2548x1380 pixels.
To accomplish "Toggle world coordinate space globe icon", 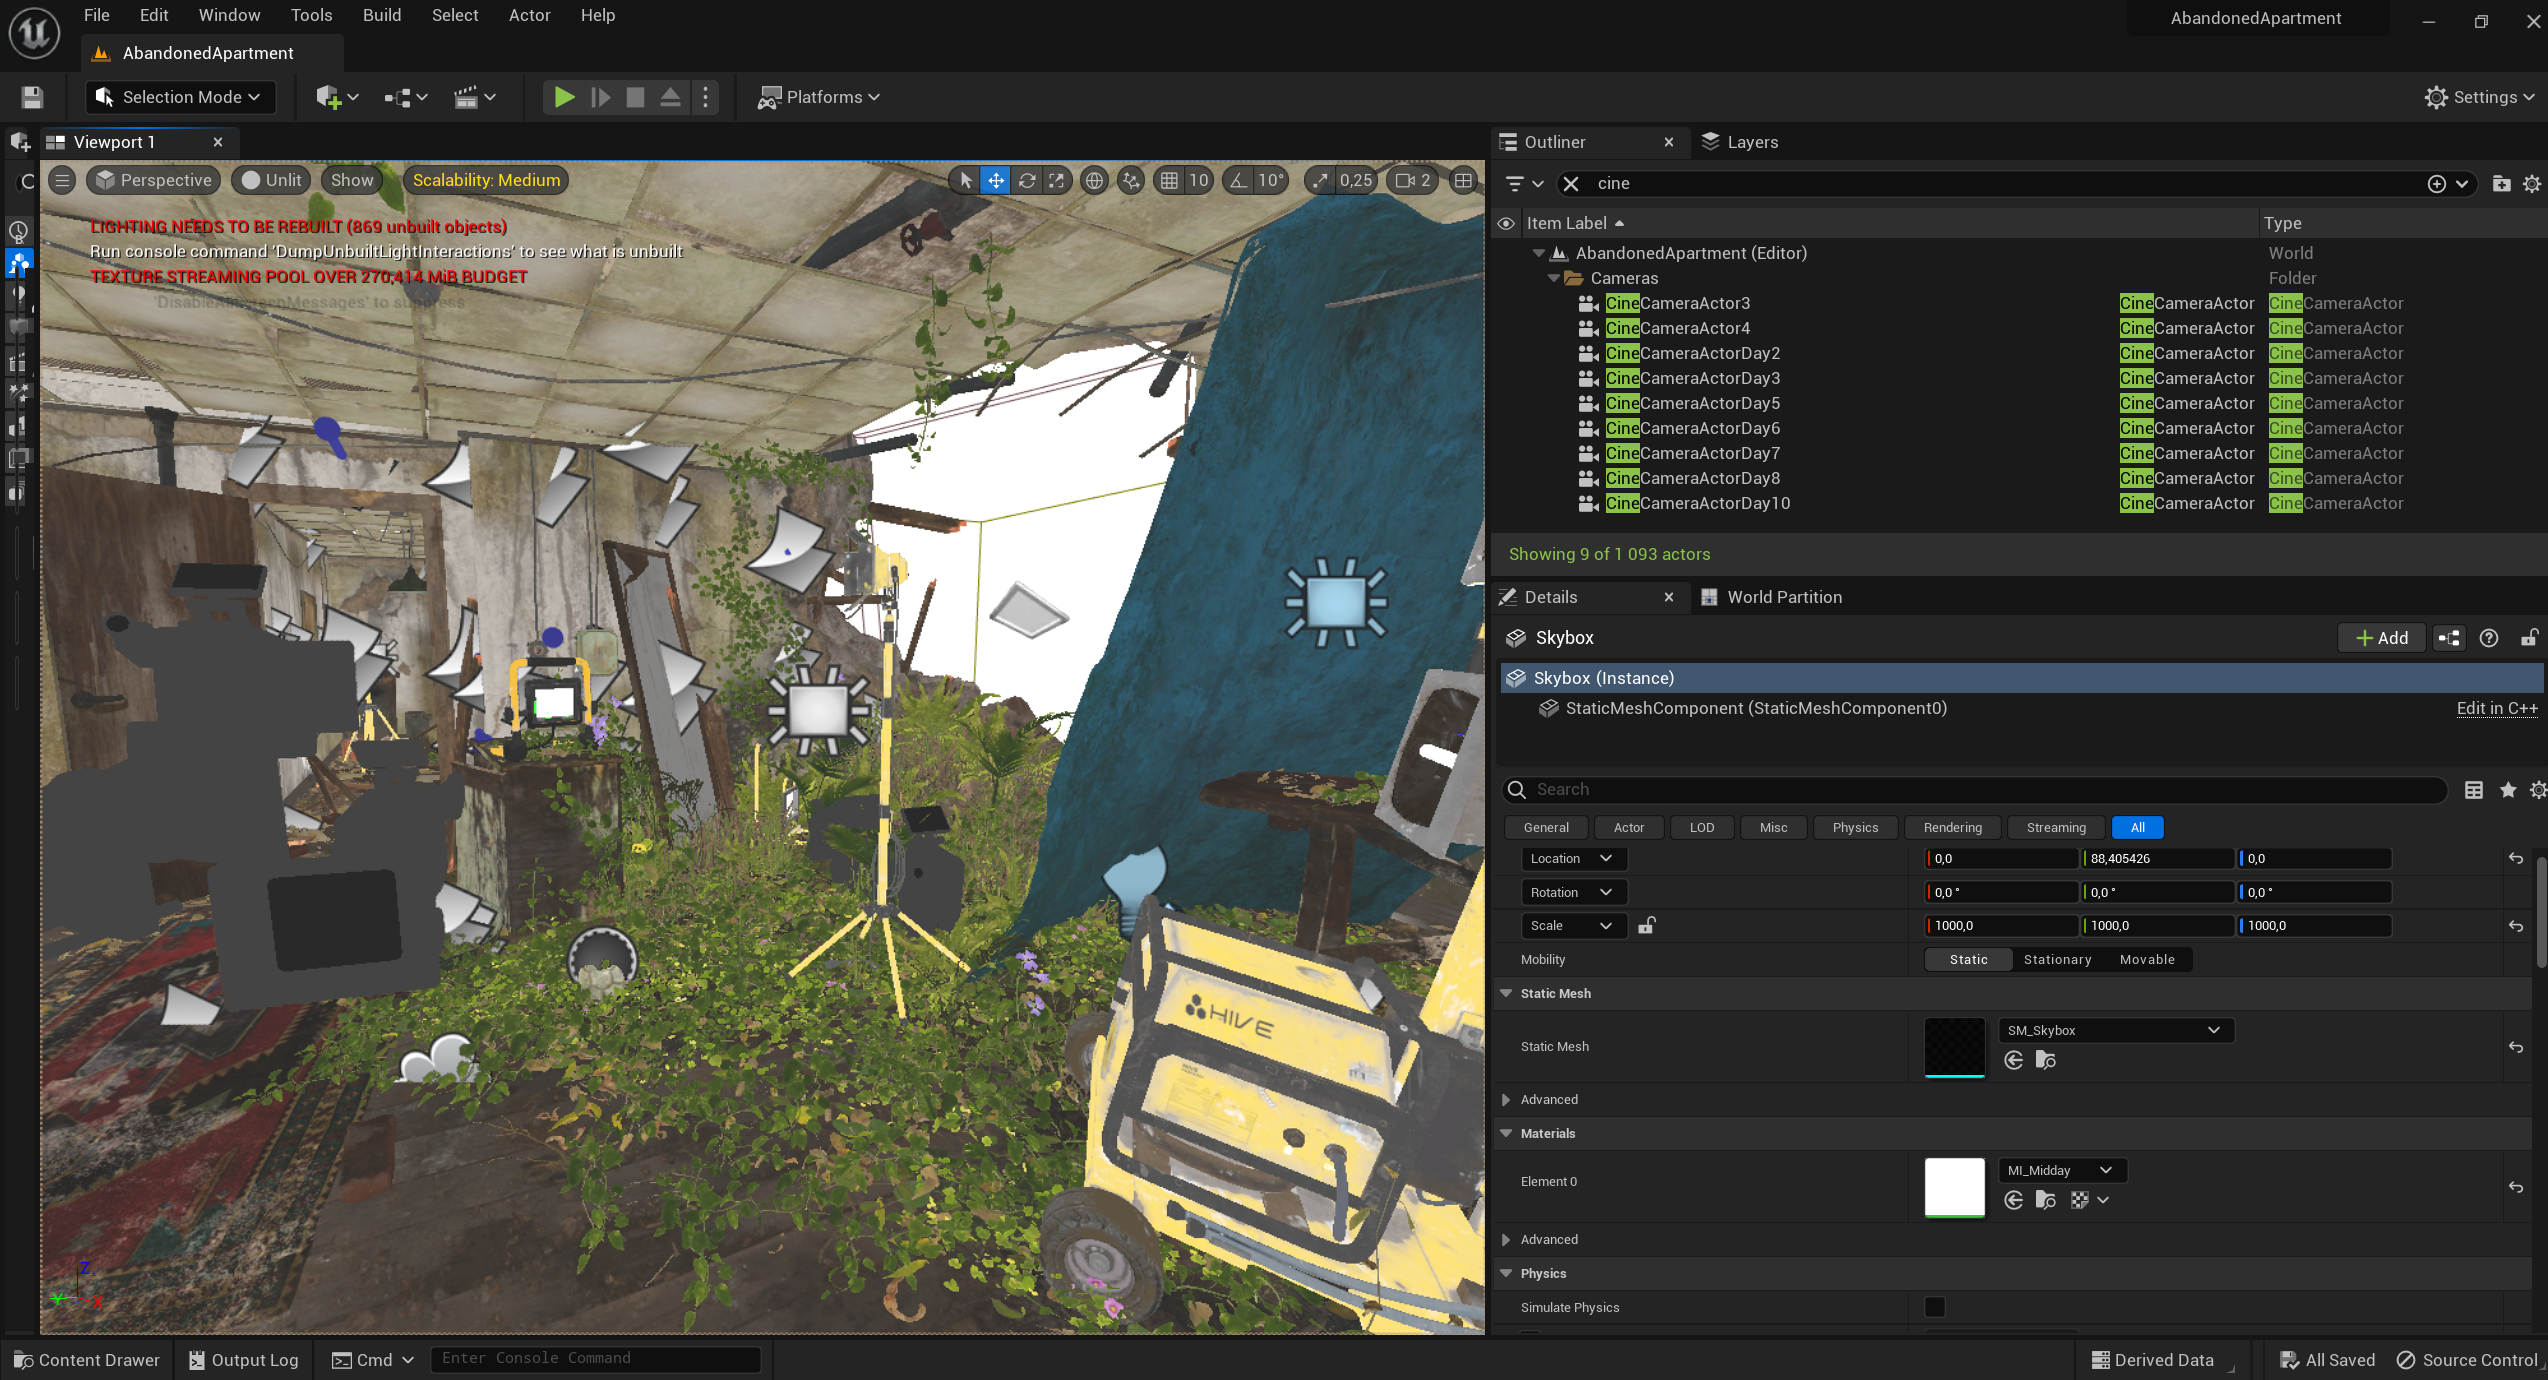I will click(1095, 180).
